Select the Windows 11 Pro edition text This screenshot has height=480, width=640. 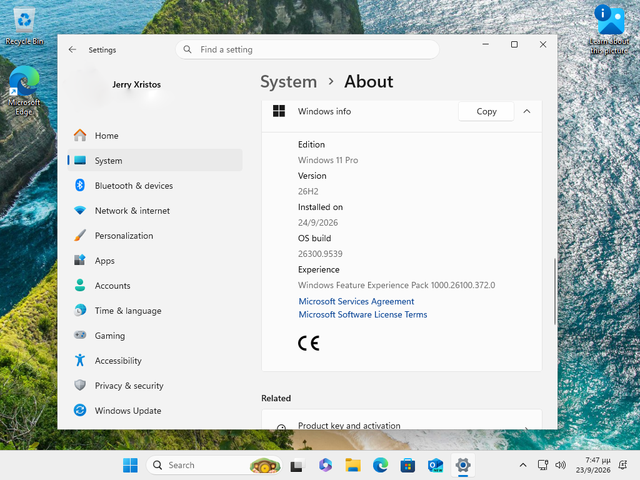pos(328,160)
